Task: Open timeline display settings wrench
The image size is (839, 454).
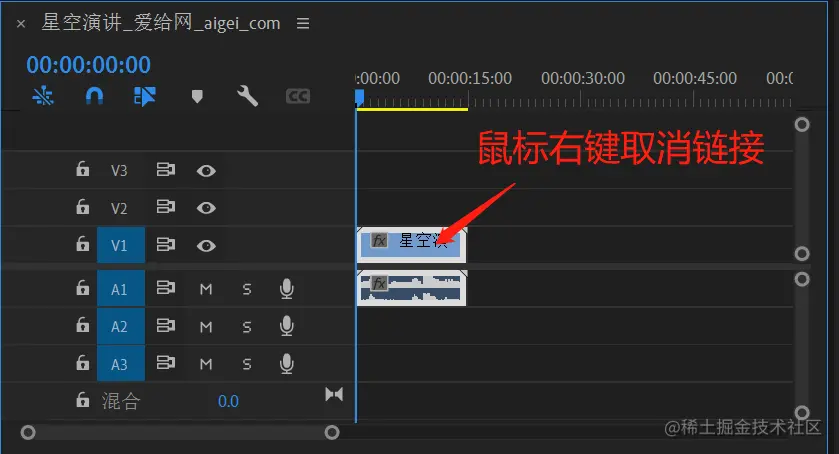Action: [247, 96]
